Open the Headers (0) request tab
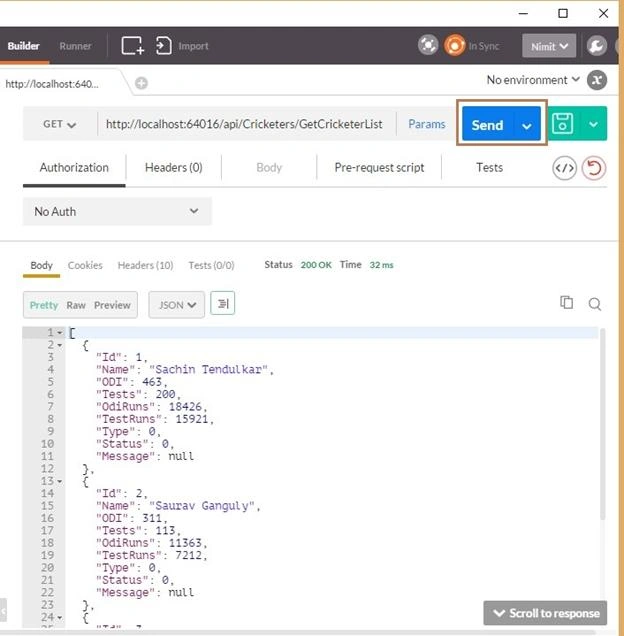This screenshot has width=624, height=636. click(174, 168)
